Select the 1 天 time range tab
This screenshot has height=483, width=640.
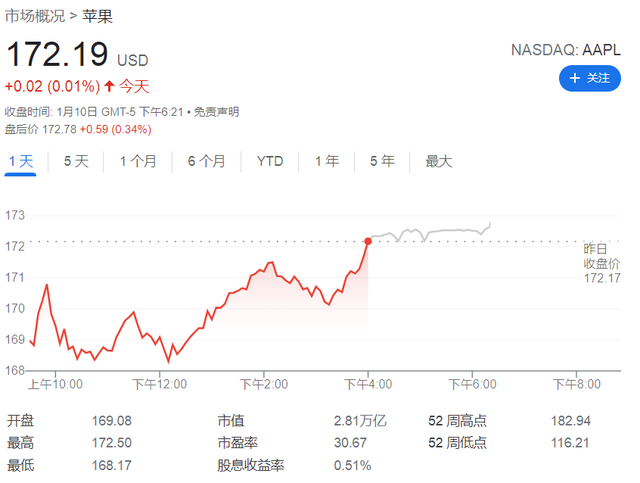click(x=21, y=161)
